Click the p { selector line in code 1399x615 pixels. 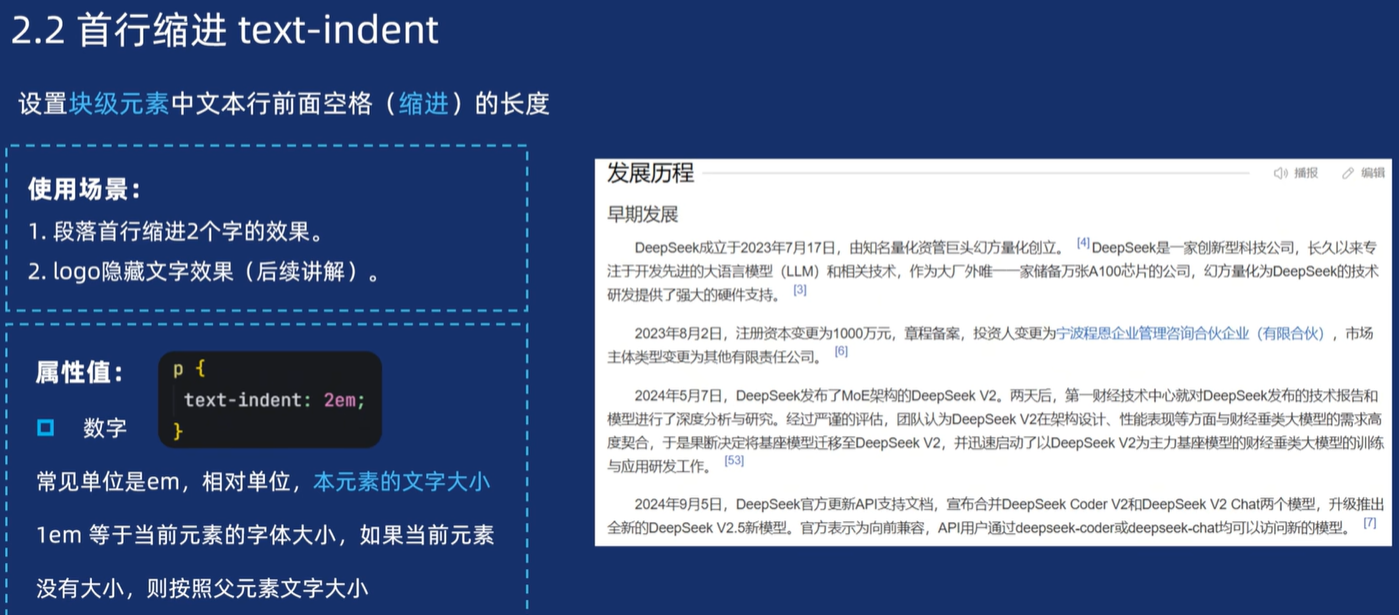[x=189, y=369]
